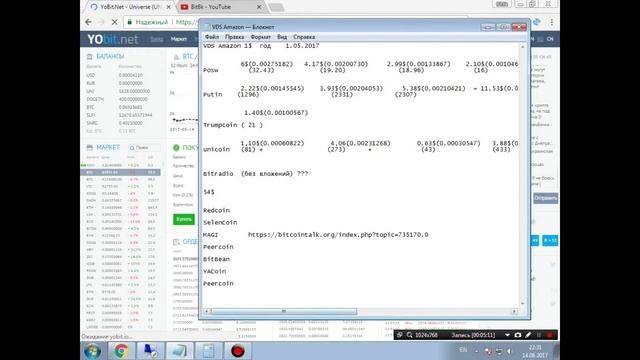Open the recorder dropdown arrow

pyautogui.click(x=507, y=335)
